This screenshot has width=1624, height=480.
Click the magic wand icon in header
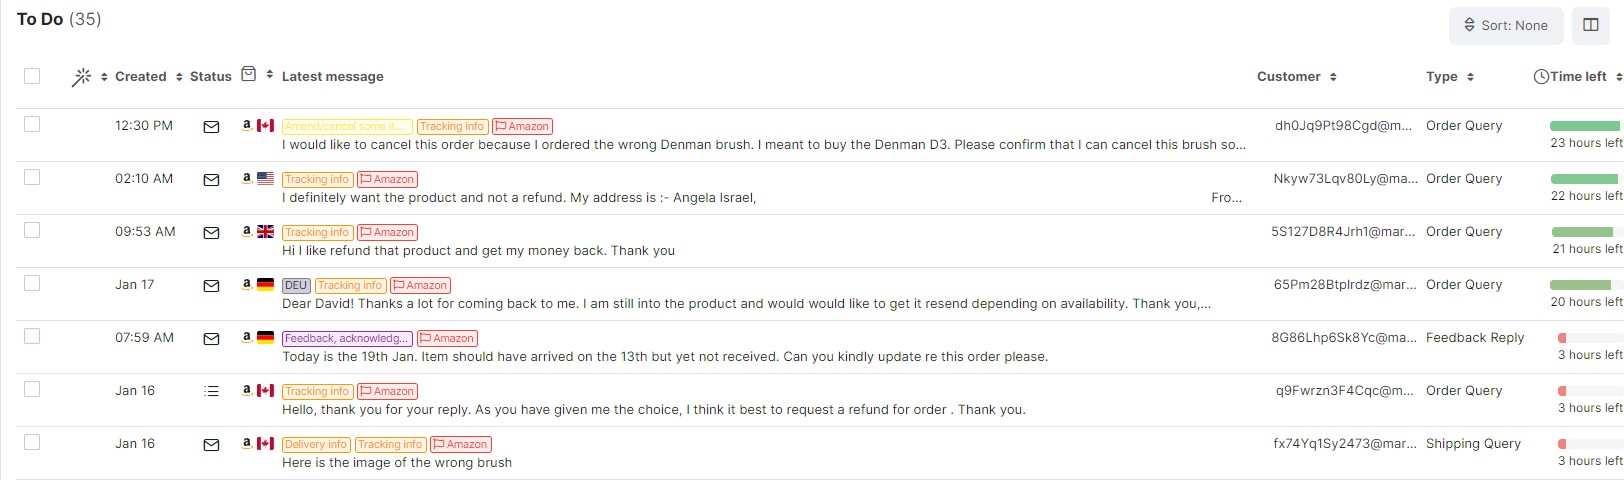coord(81,77)
